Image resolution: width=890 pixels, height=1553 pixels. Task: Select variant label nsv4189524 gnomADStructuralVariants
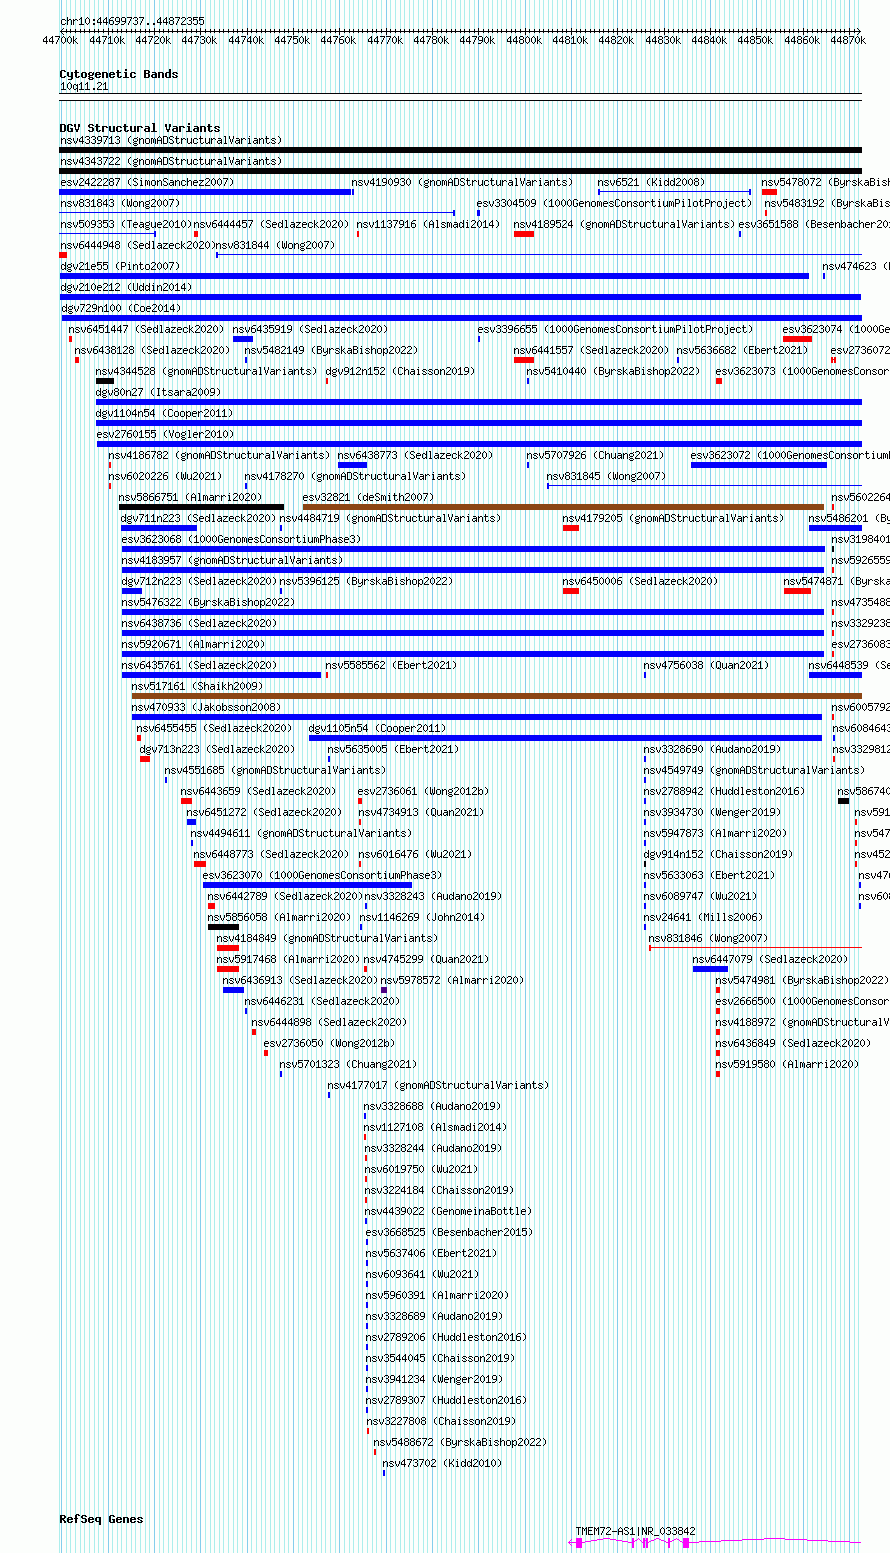pyautogui.click(x=624, y=224)
